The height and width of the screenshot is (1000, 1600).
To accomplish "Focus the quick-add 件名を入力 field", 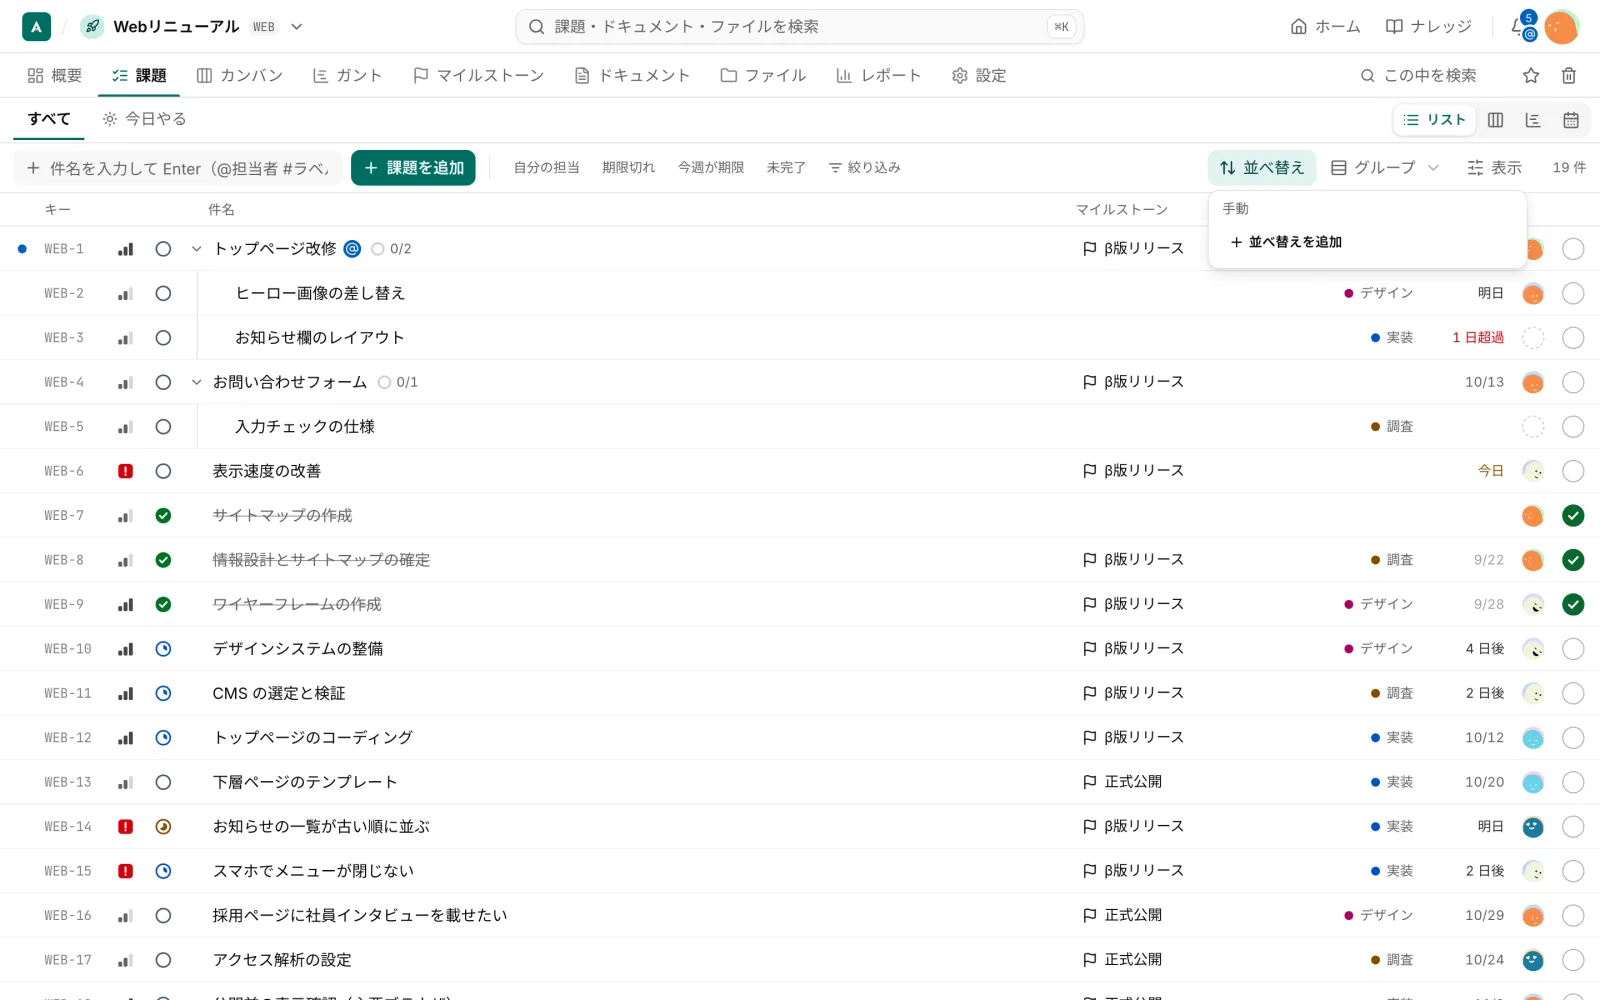I will click(178, 168).
